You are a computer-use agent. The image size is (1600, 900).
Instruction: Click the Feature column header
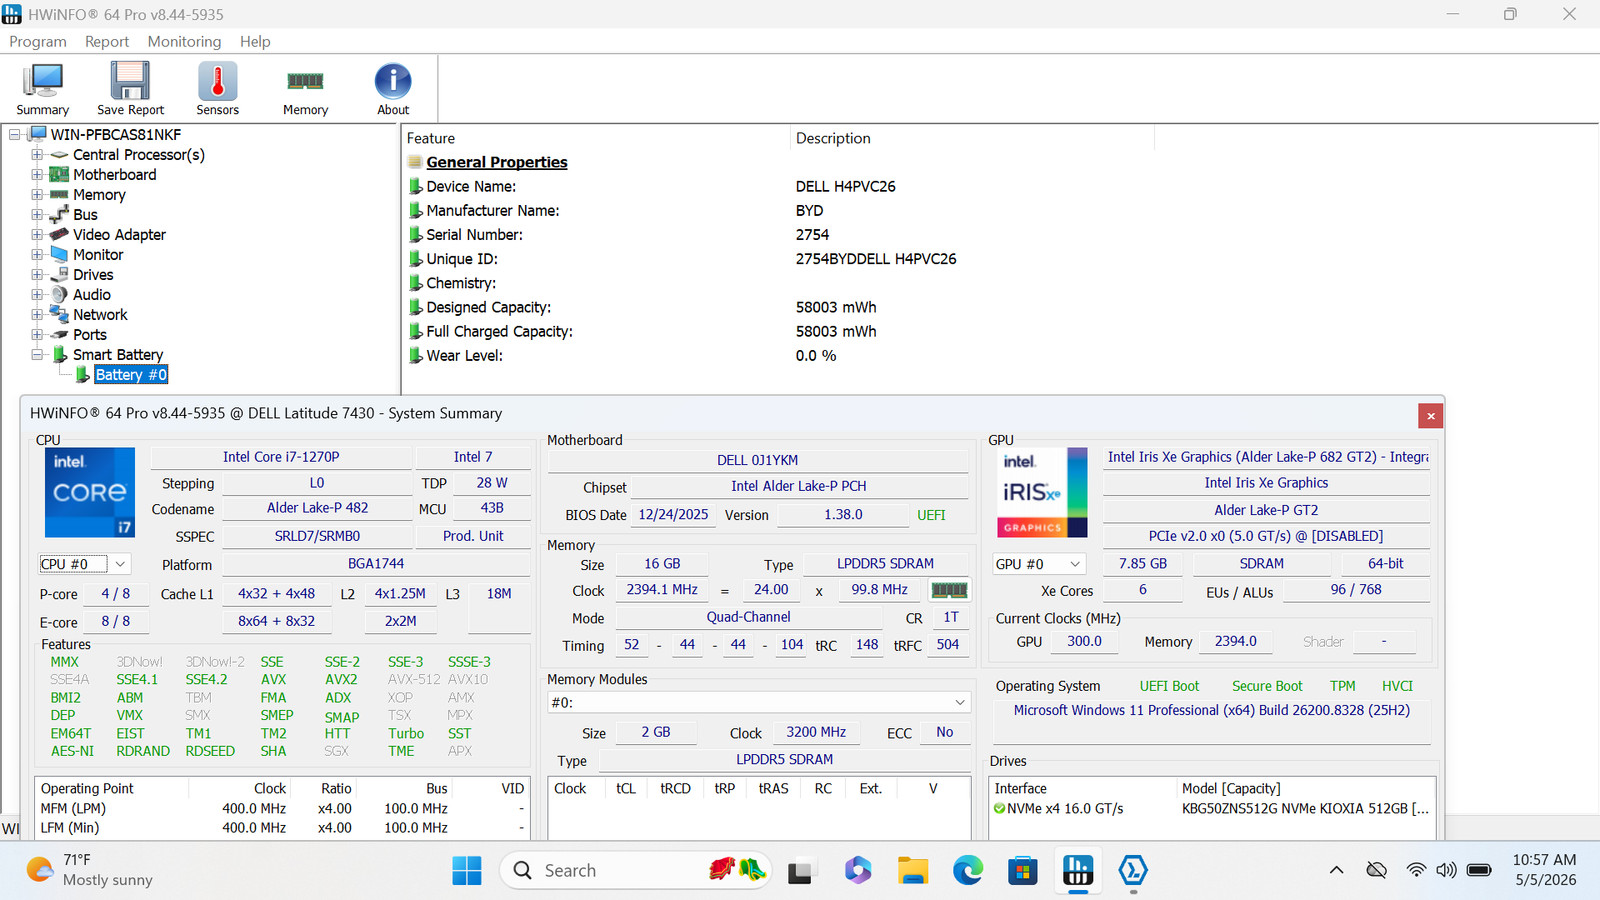pyautogui.click(x=596, y=138)
